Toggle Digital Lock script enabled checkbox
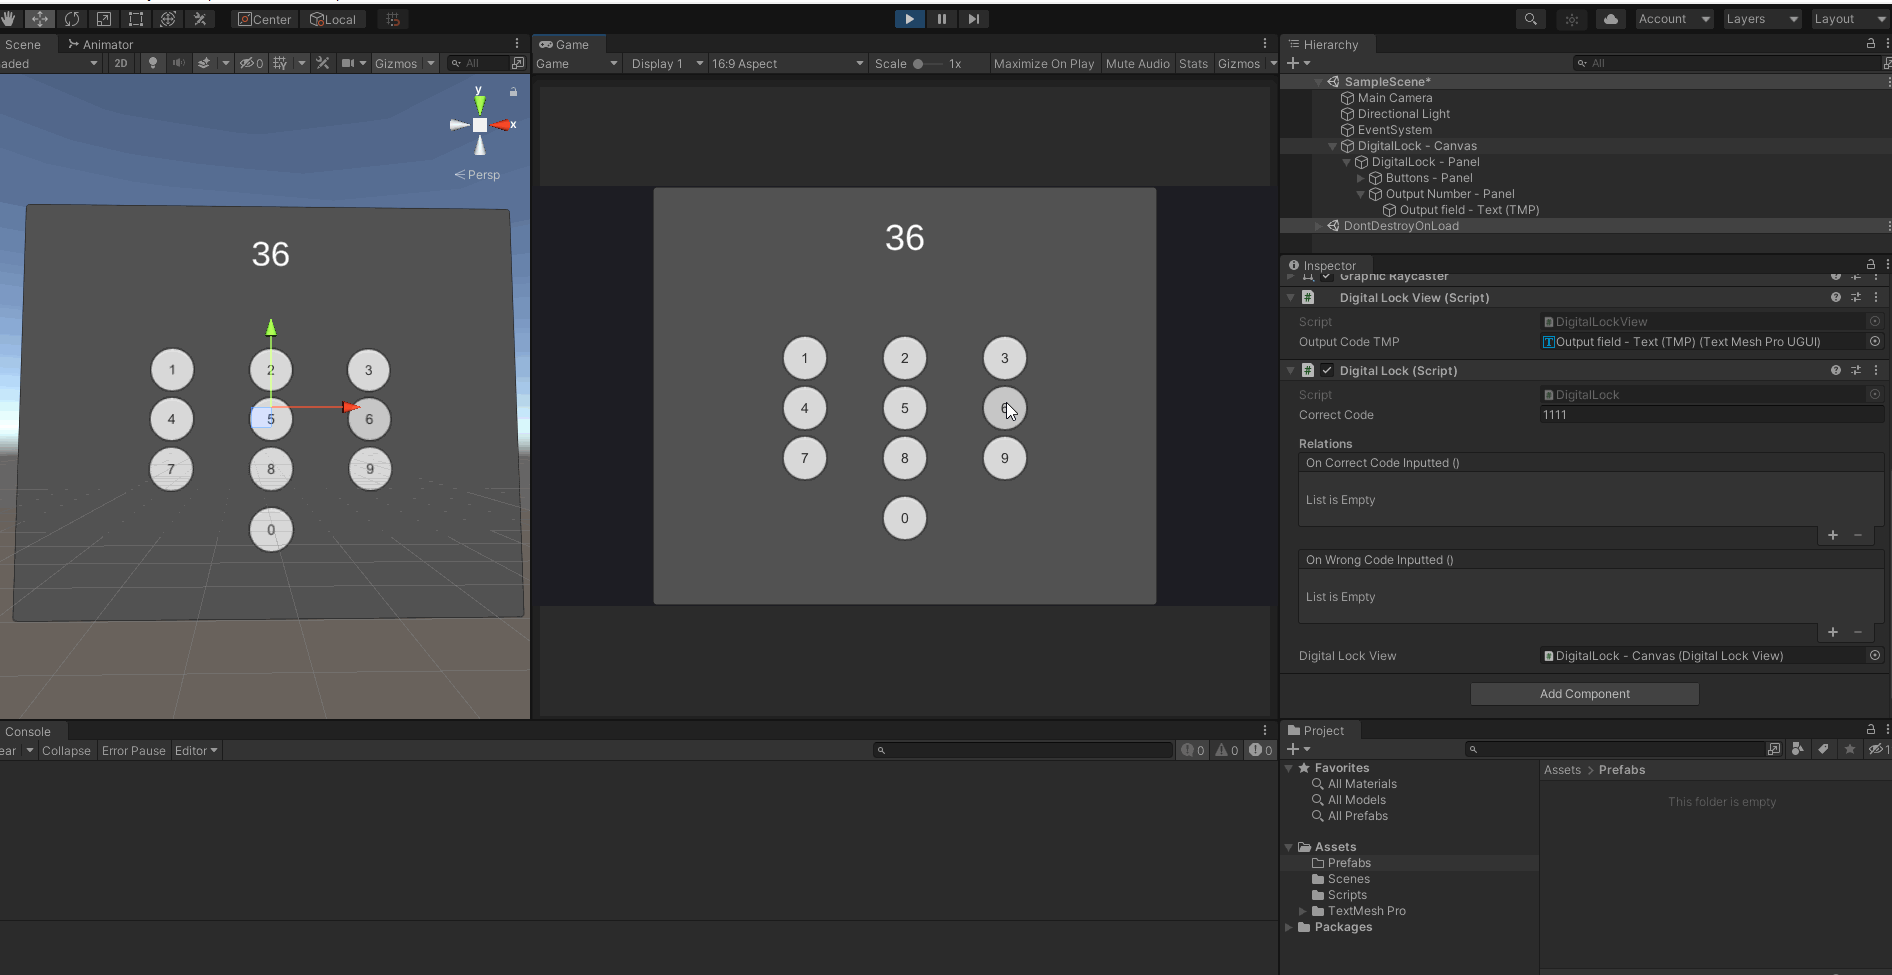 (1327, 370)
